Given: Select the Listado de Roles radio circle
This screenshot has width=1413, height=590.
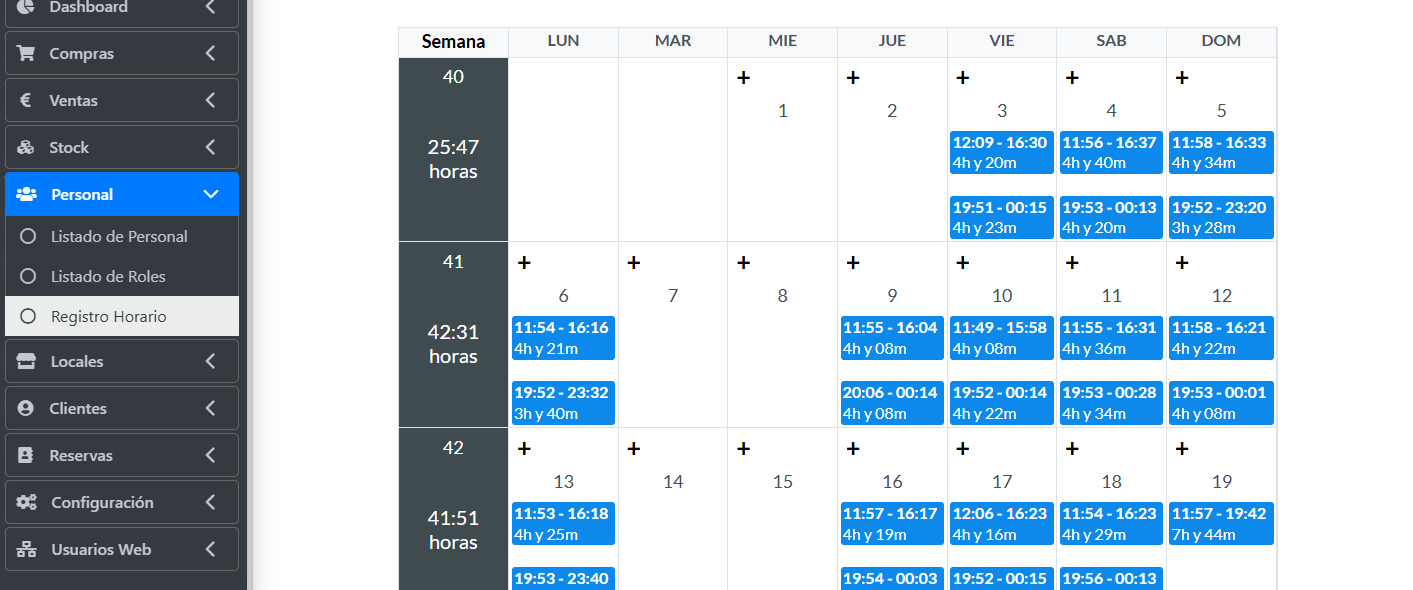Looking at the screenshot, I should click(x=29, y=277).
